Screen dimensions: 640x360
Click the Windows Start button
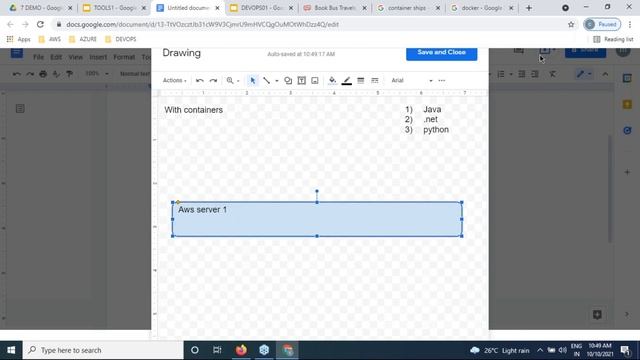point(11,350)
